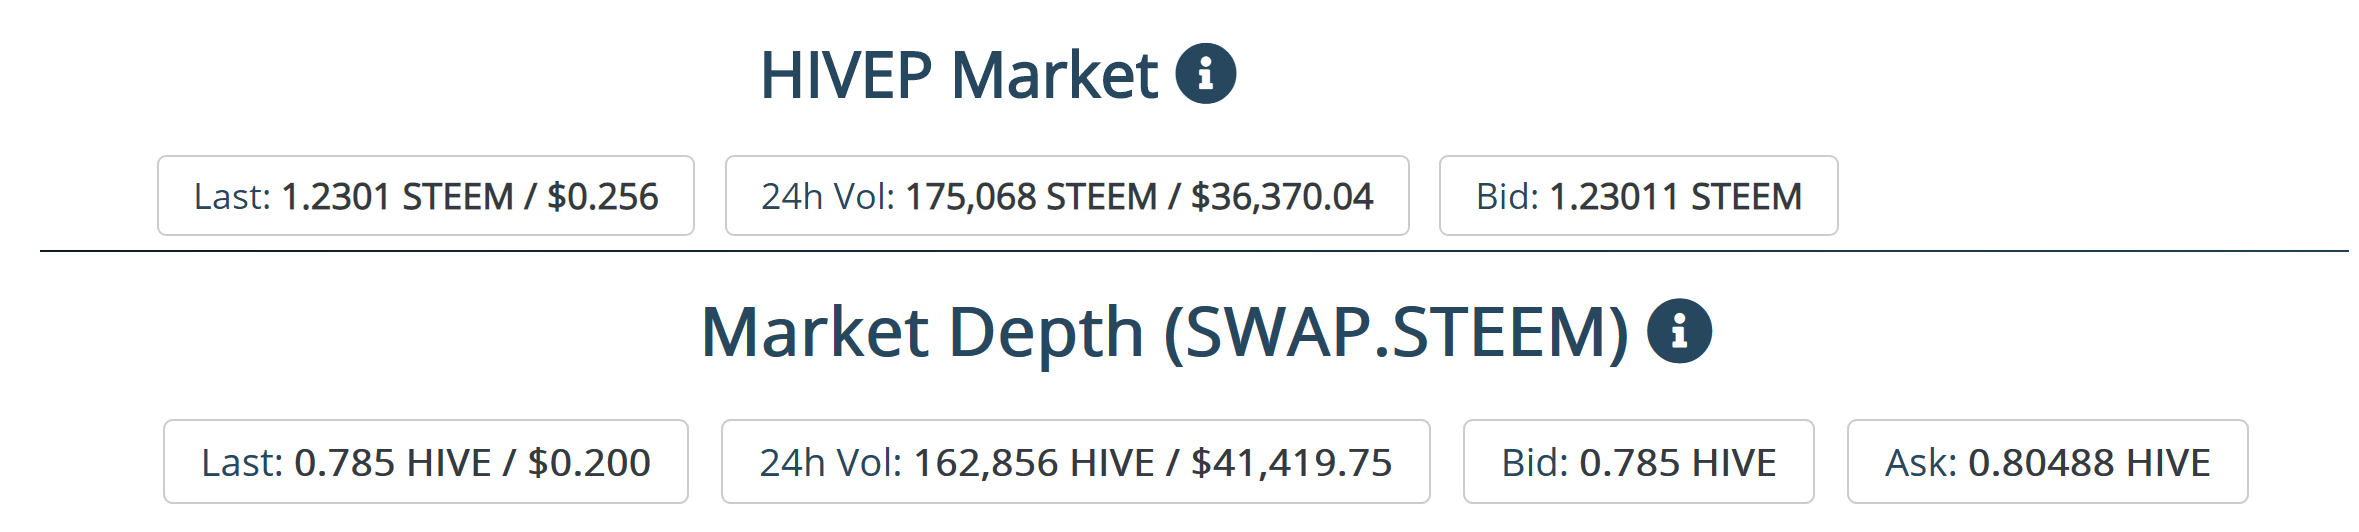Viewport: 2359px width, 532px height.
Task: Click the $36,370.04 volume dollar value
Action: click(x=1282, y=197)
